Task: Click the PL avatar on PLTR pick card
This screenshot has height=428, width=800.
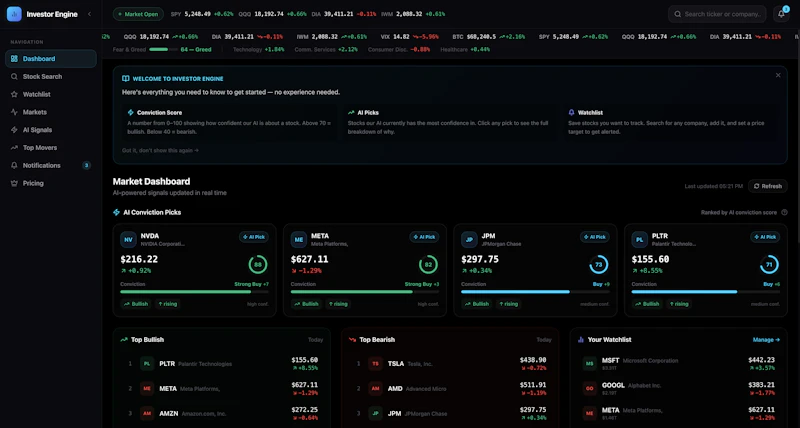Action: (639, 240)
